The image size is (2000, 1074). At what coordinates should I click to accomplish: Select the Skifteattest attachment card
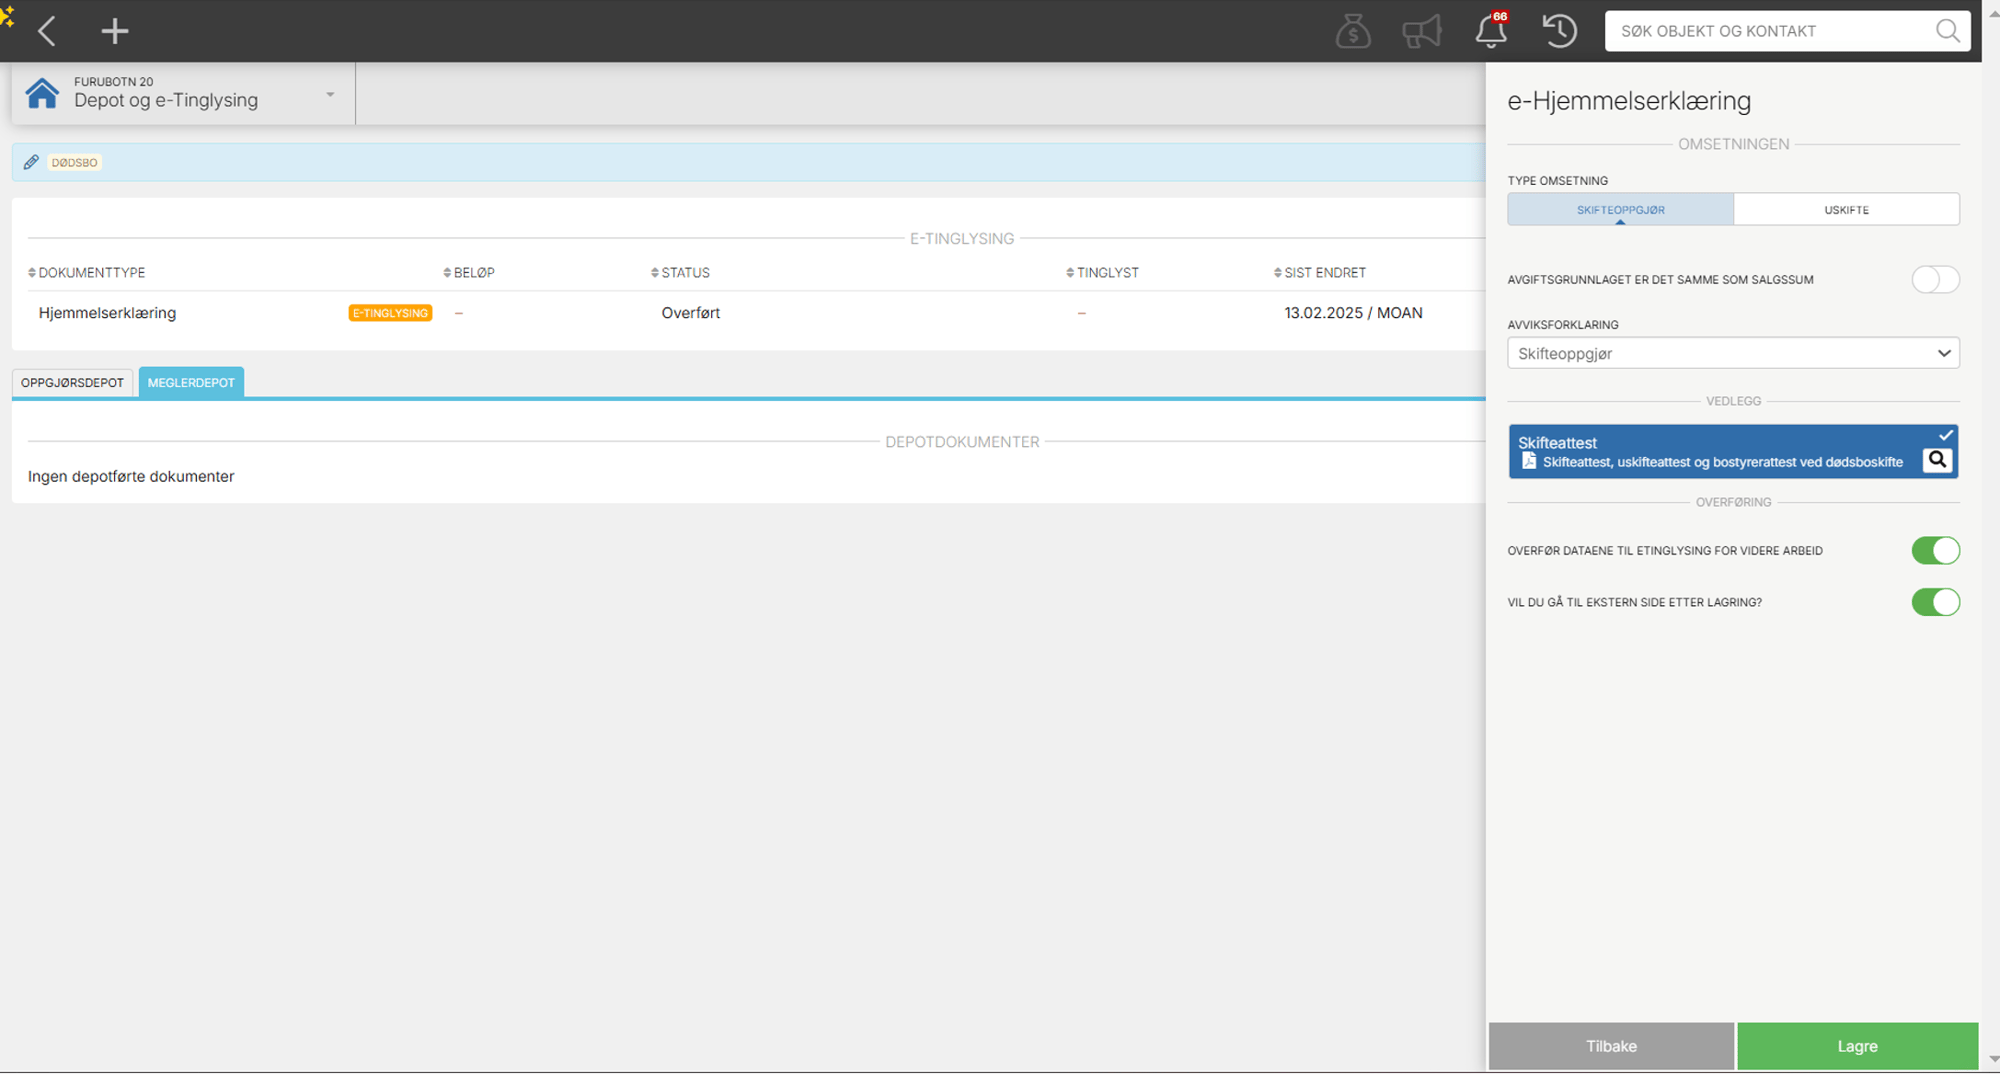(1733, 451)
